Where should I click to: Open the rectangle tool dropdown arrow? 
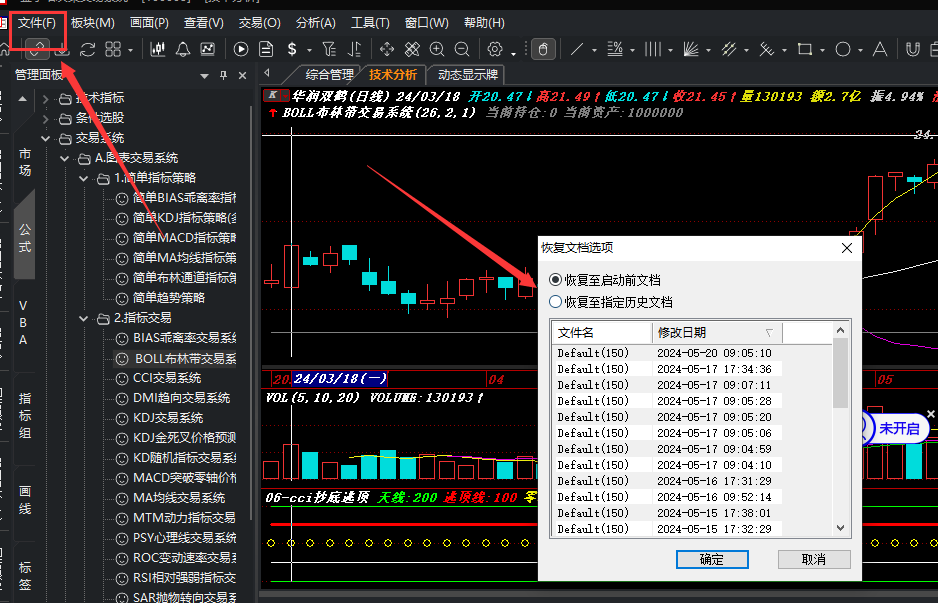coord(823,50)
